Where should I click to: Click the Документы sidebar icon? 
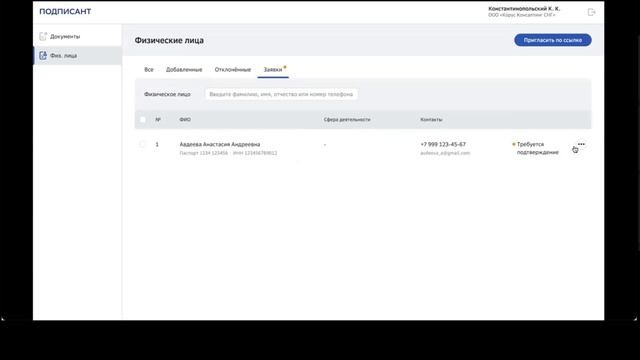[43, 36]
